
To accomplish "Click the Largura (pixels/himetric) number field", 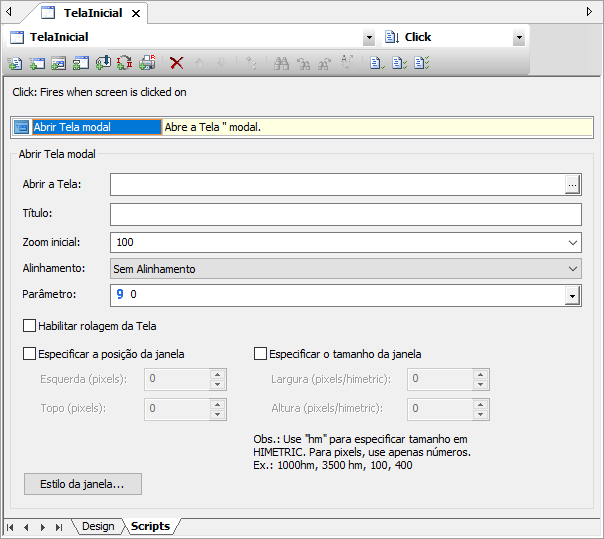I will (x=440, y=379).
